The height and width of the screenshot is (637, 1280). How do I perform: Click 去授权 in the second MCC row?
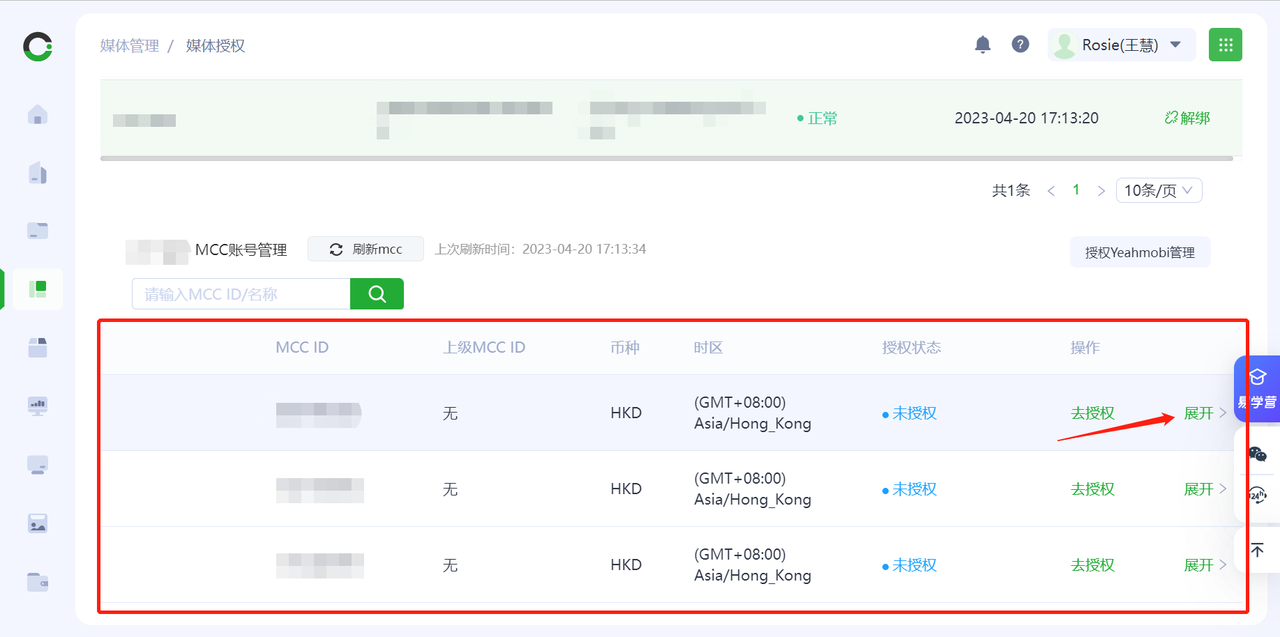click(1092, 489)
